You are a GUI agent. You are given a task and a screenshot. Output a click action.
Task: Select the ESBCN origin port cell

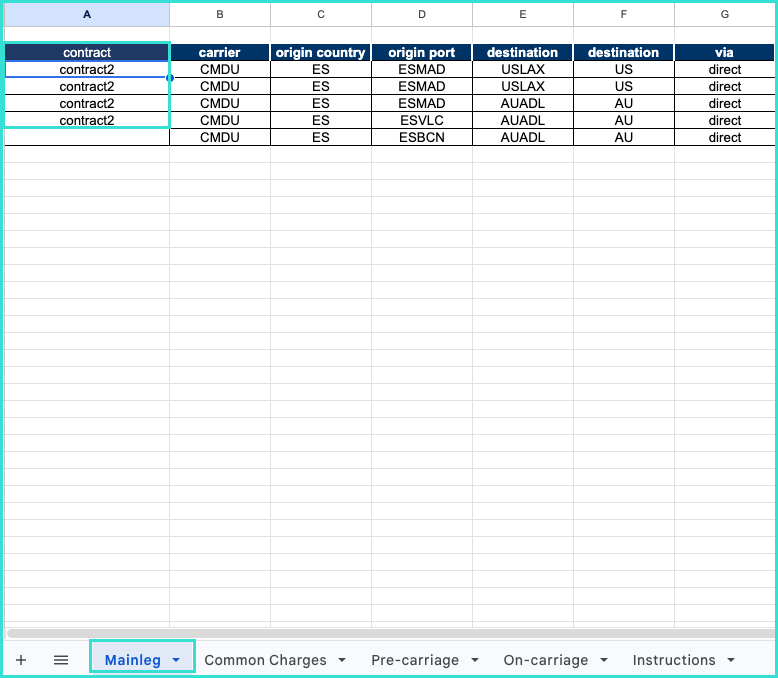tap(421, 137)
